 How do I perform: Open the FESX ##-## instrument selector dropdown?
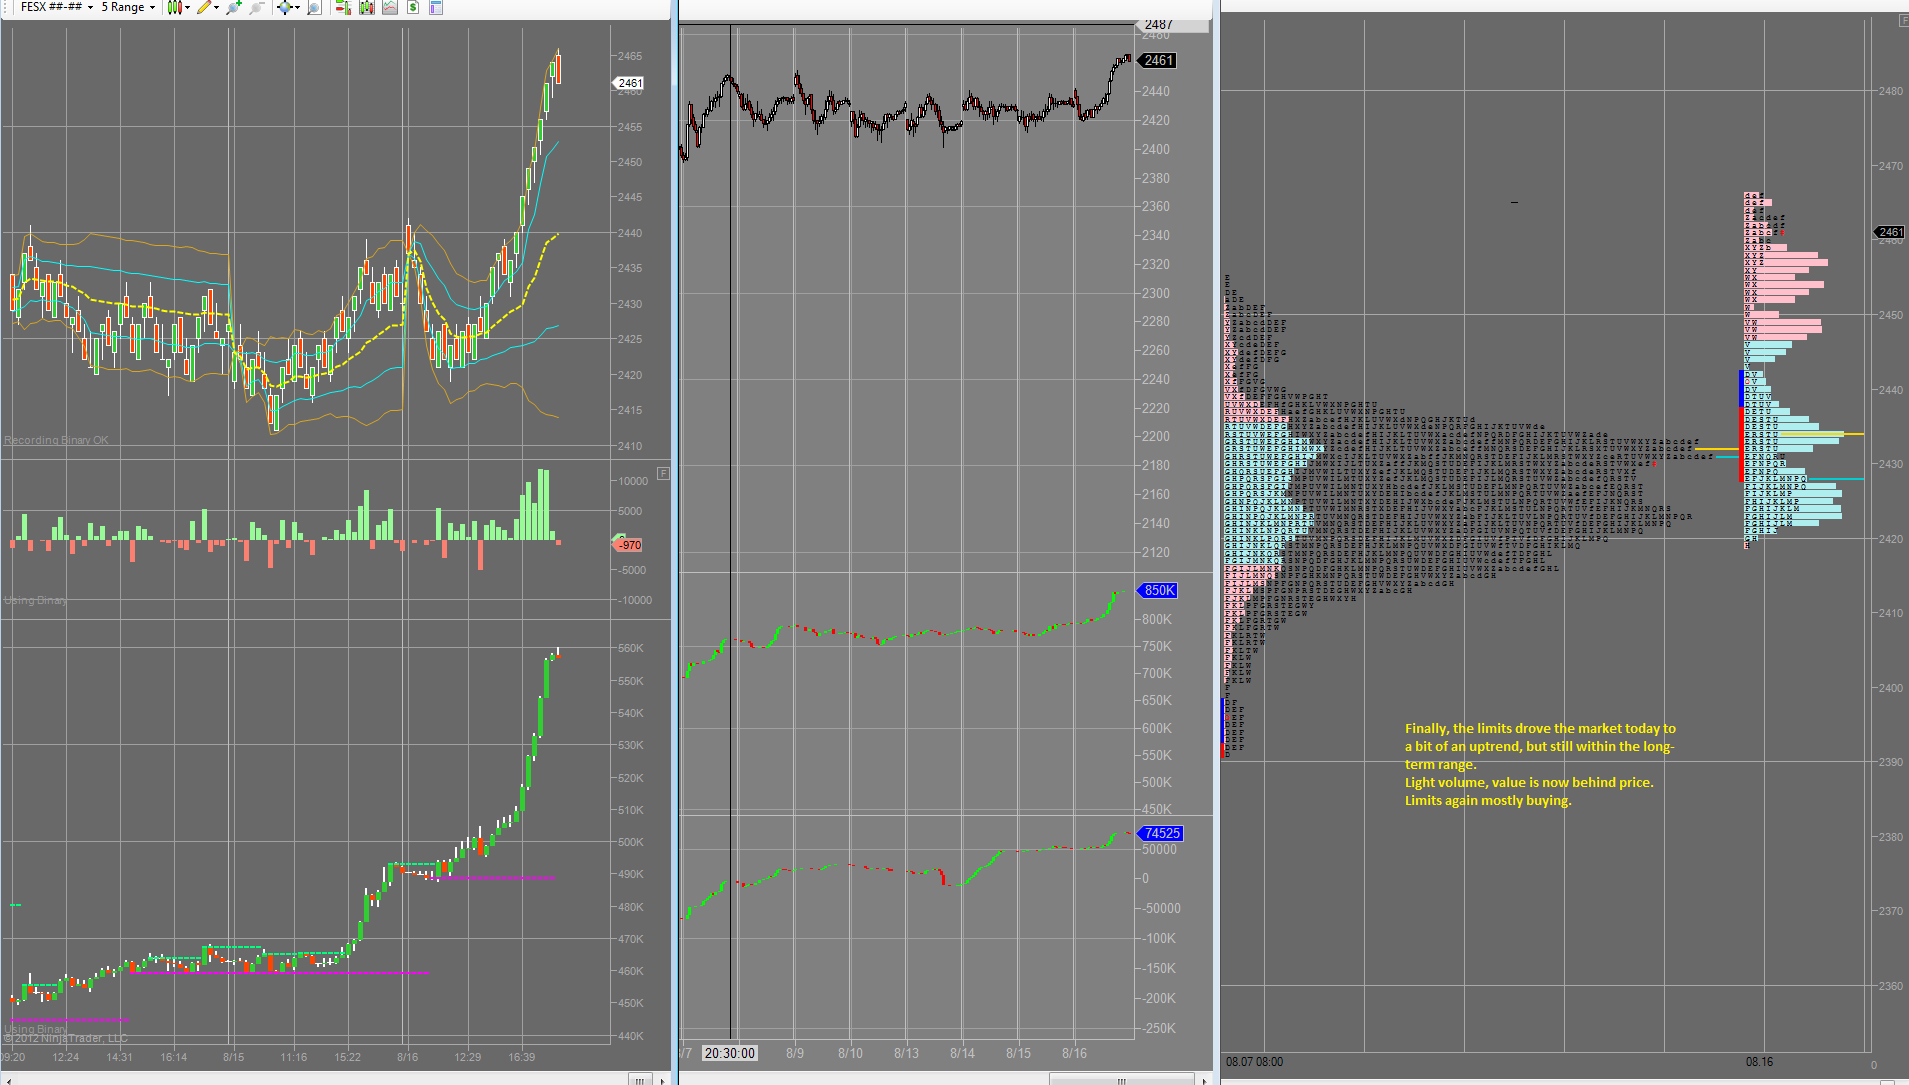click(x=56, y=7)
